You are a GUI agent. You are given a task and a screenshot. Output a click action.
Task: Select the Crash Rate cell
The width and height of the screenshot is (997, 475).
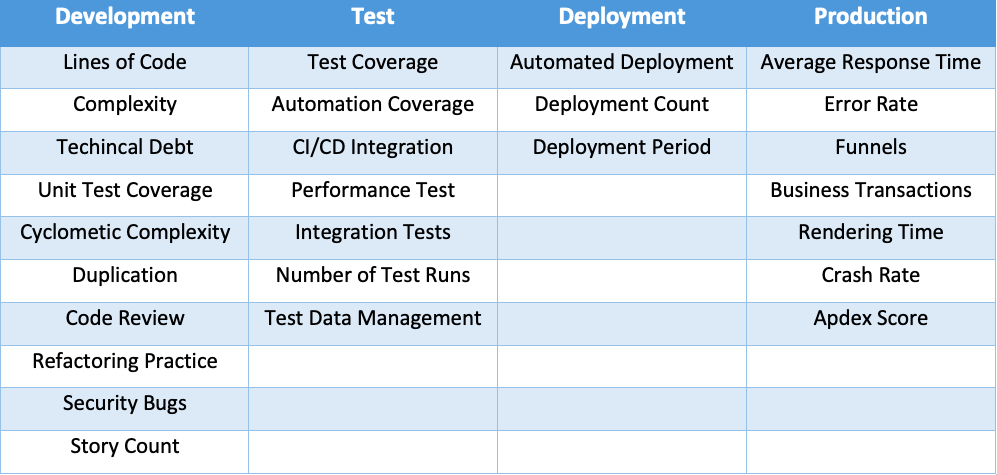[x=870, y=275]
